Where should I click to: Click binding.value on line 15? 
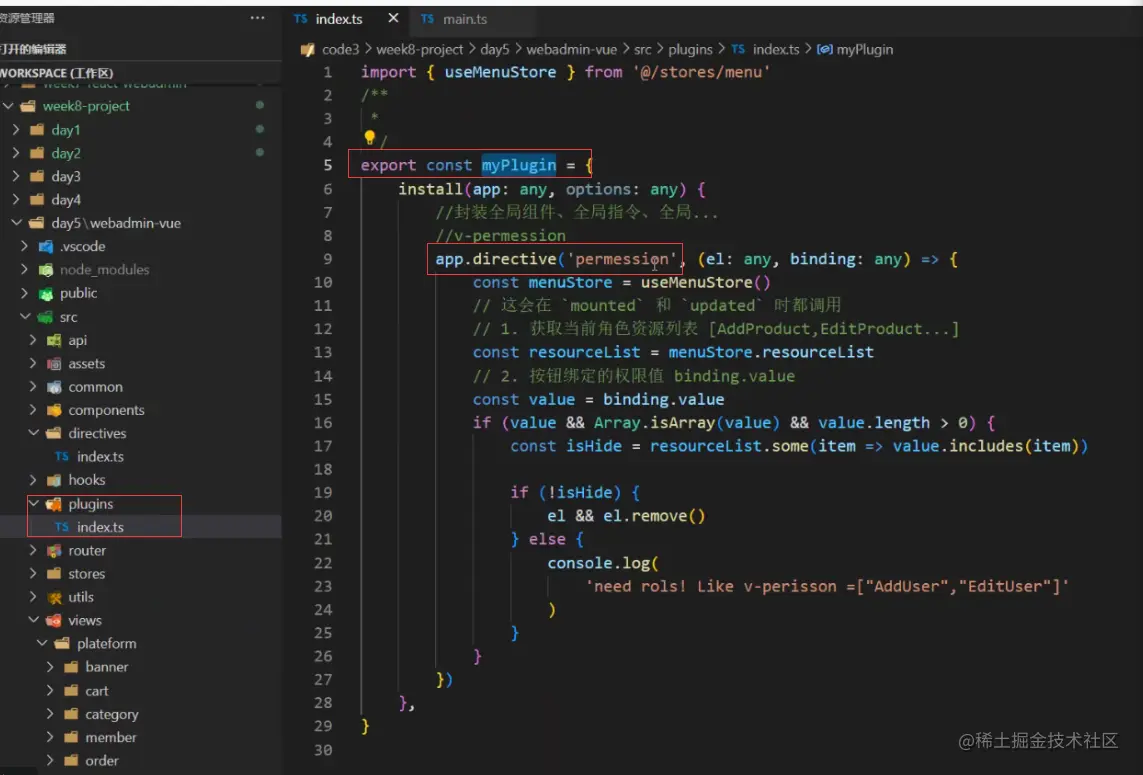click(x=663, y=400)
